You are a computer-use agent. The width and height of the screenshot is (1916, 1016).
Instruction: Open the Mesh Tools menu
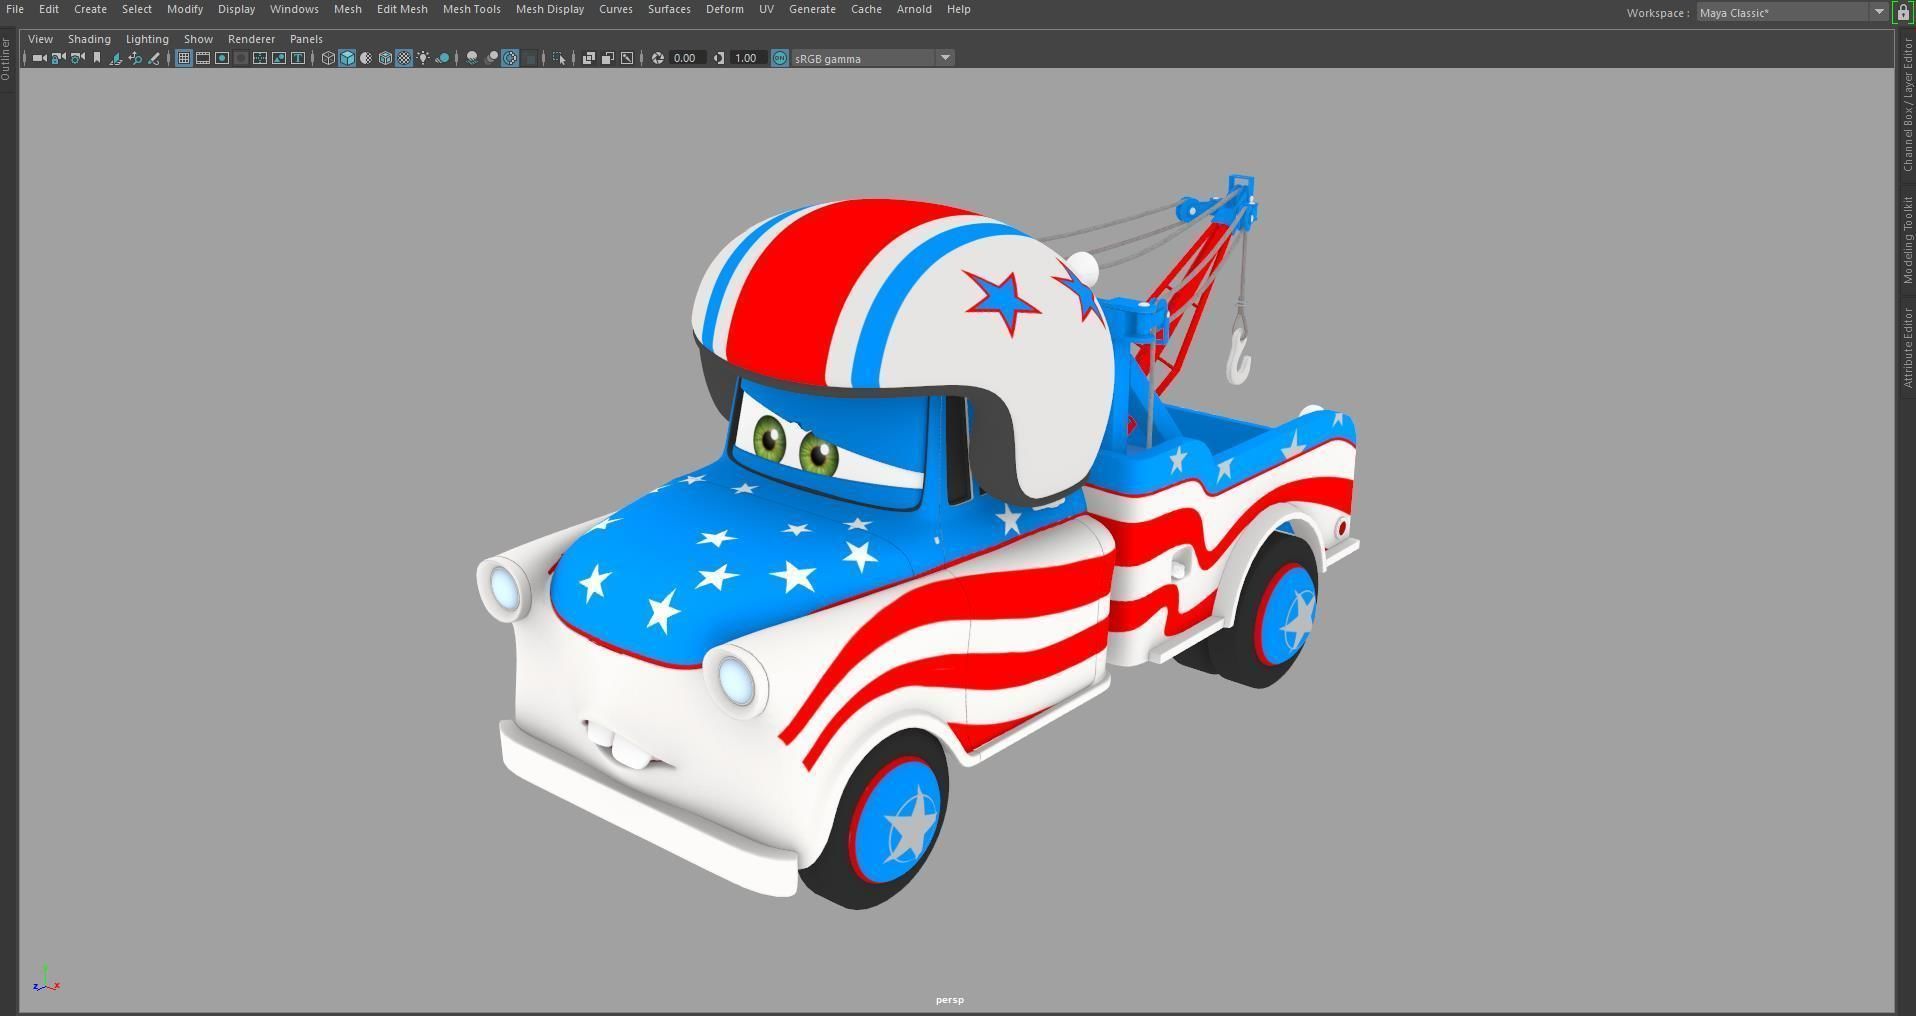(471, 9)
